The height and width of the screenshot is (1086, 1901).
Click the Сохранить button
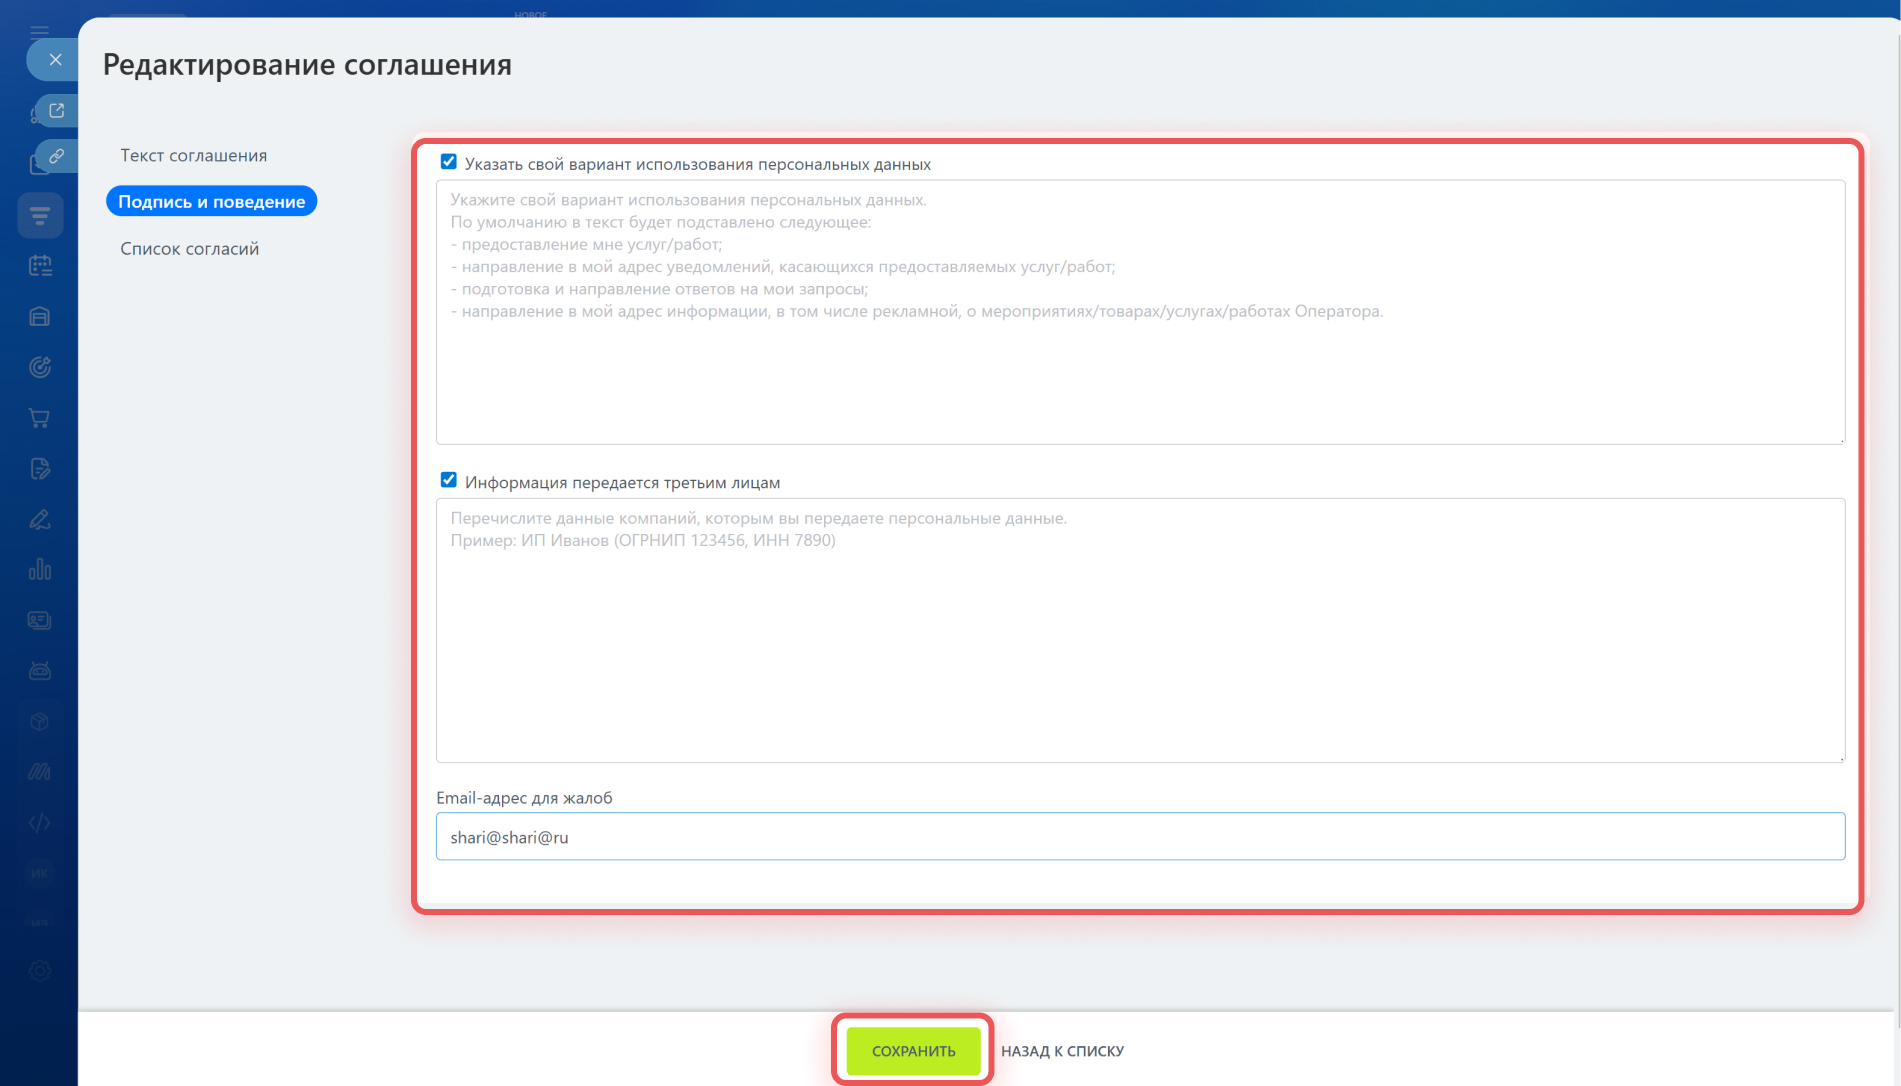click(x=914, y=1051)
